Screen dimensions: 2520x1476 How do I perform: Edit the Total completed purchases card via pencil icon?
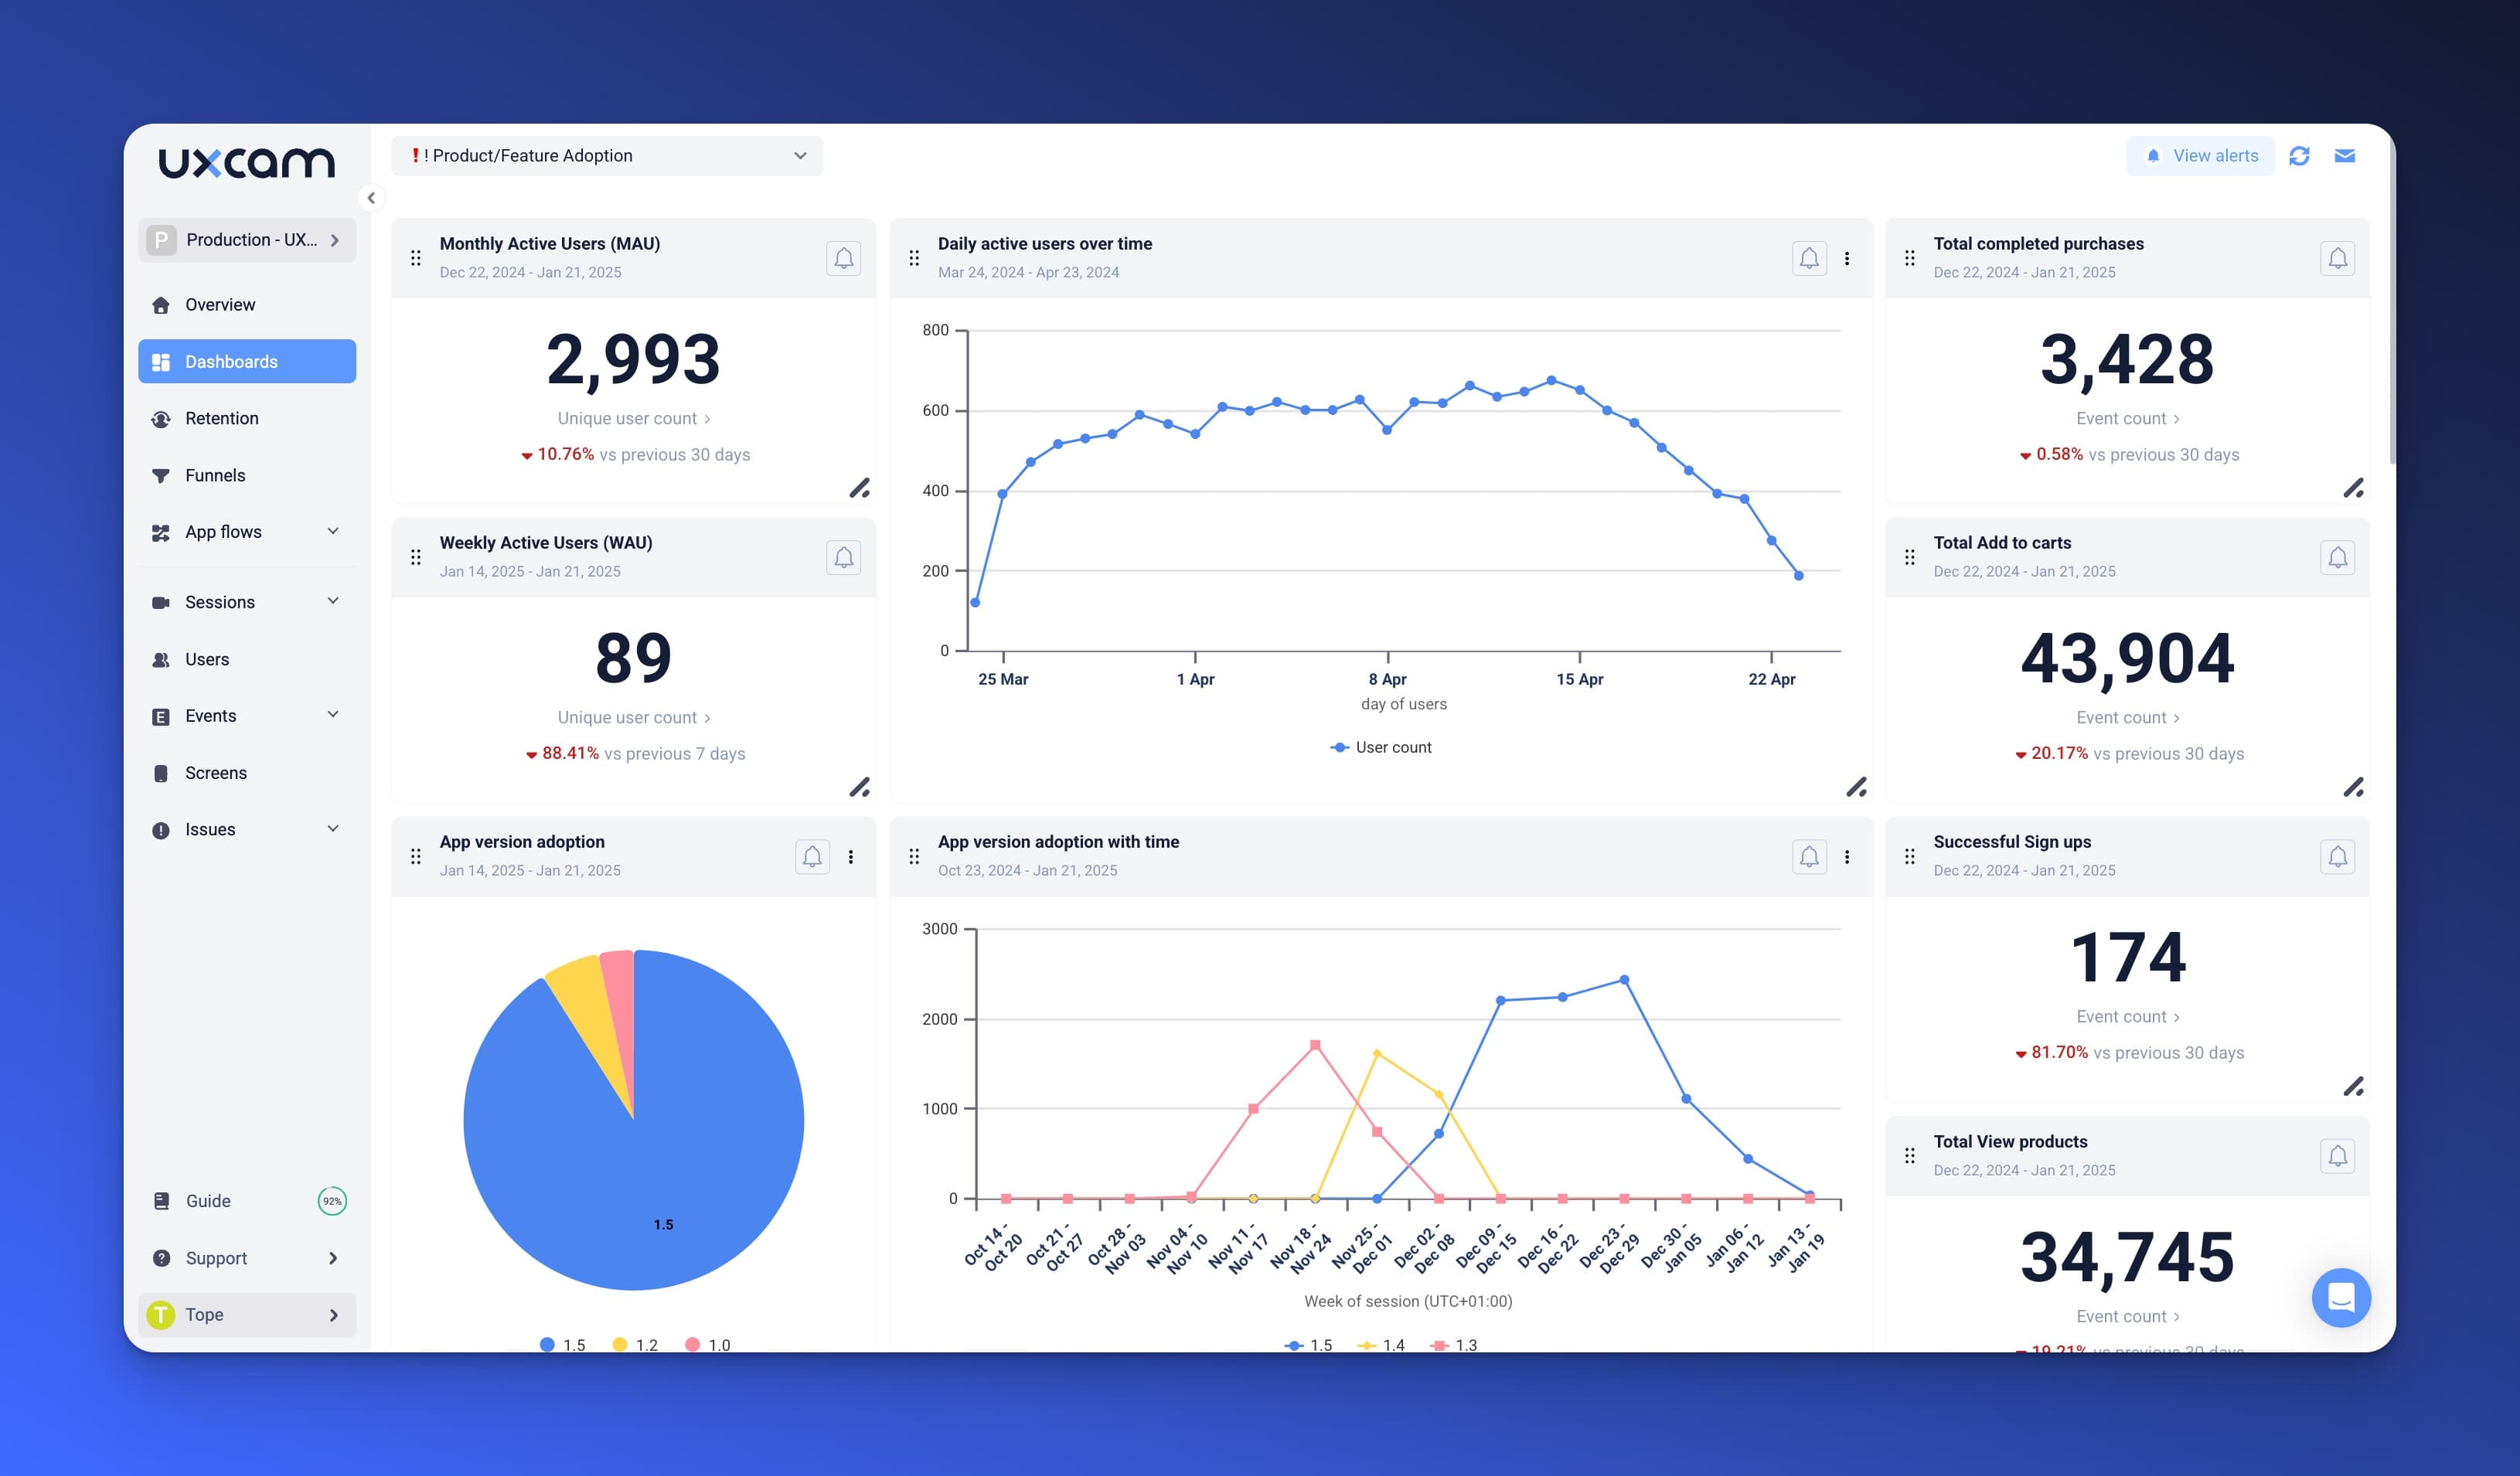[2355, 488]
